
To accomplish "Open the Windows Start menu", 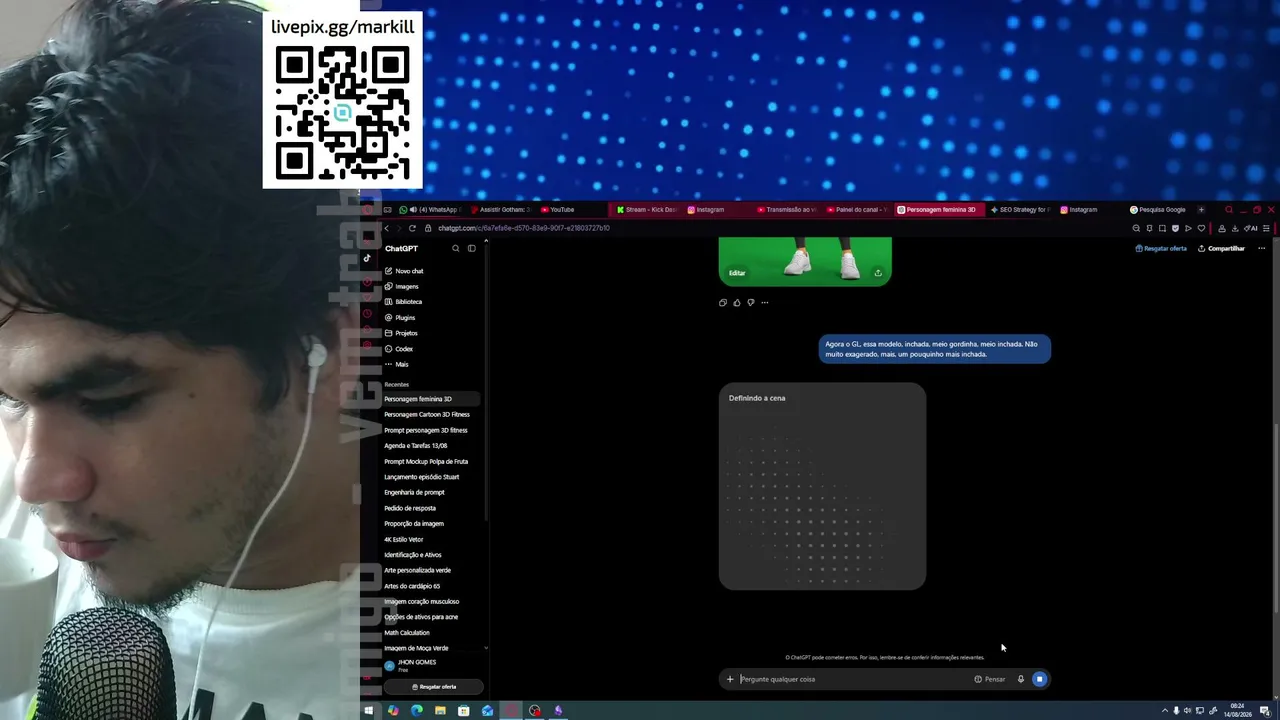I will (369, 711).
